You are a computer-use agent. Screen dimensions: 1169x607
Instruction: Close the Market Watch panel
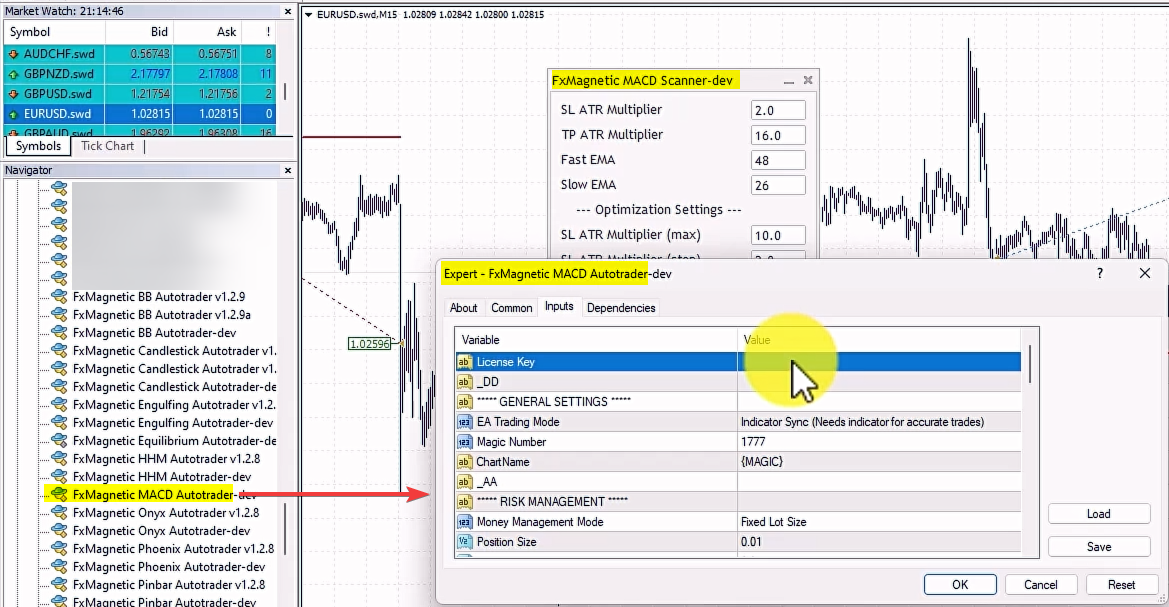tap(288, 11)
